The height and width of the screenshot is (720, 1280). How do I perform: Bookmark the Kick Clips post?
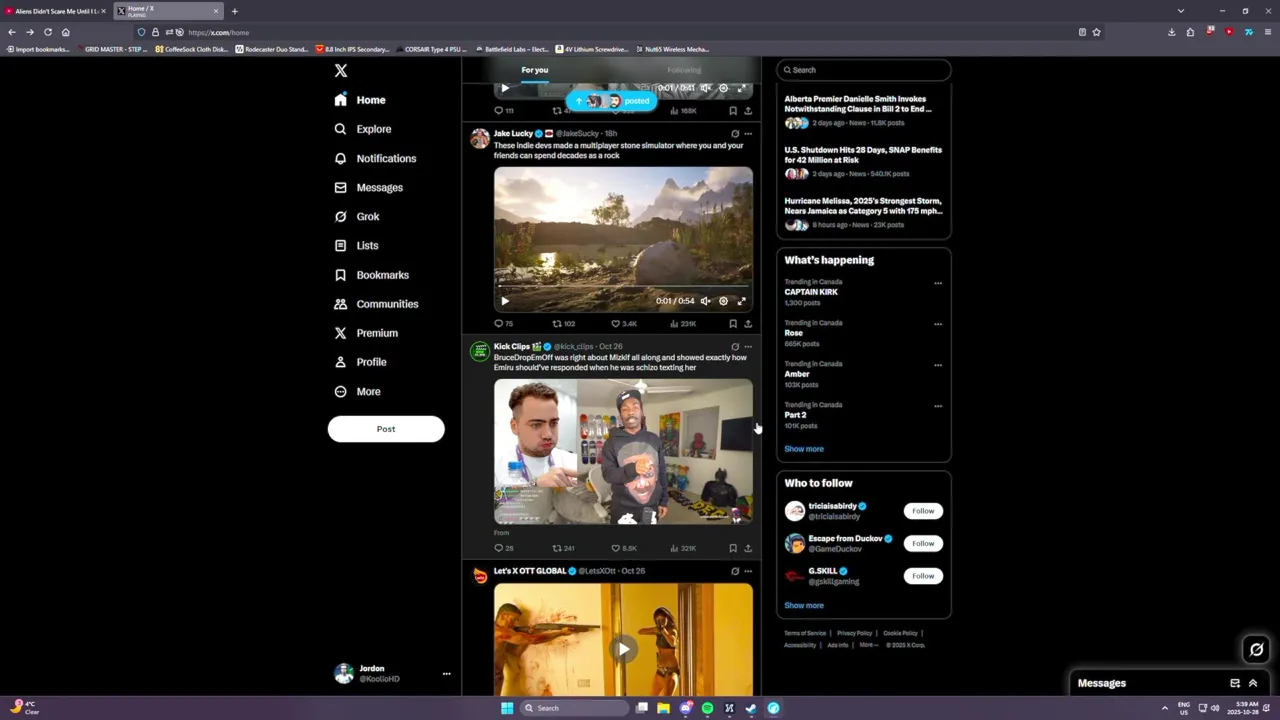pos(733,548)
